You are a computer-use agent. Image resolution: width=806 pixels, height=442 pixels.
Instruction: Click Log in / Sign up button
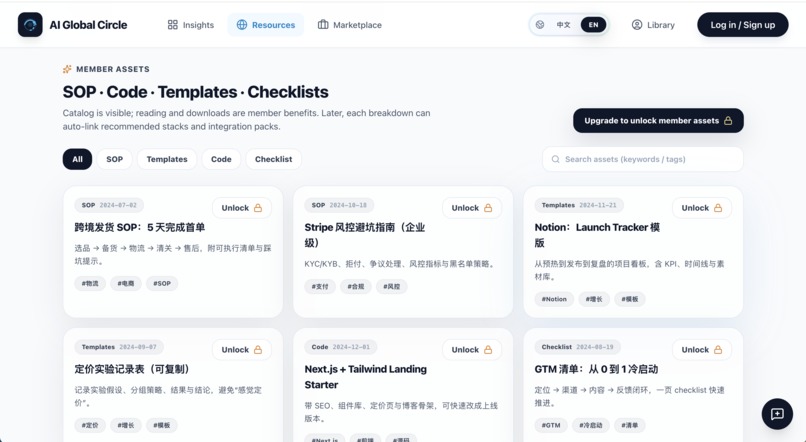point(742,25)
